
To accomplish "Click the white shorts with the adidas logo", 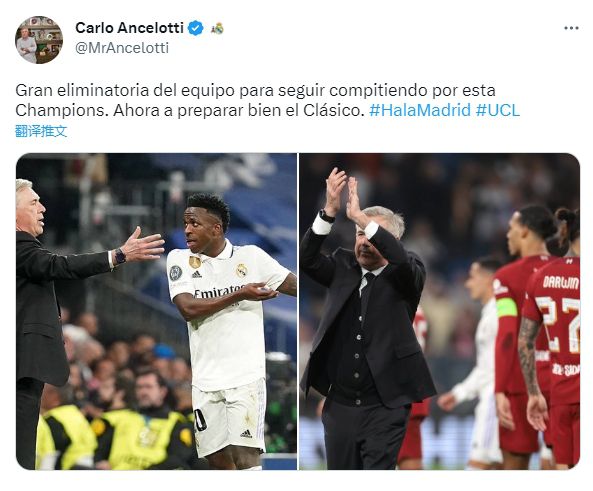I will [x=229, y=416].
